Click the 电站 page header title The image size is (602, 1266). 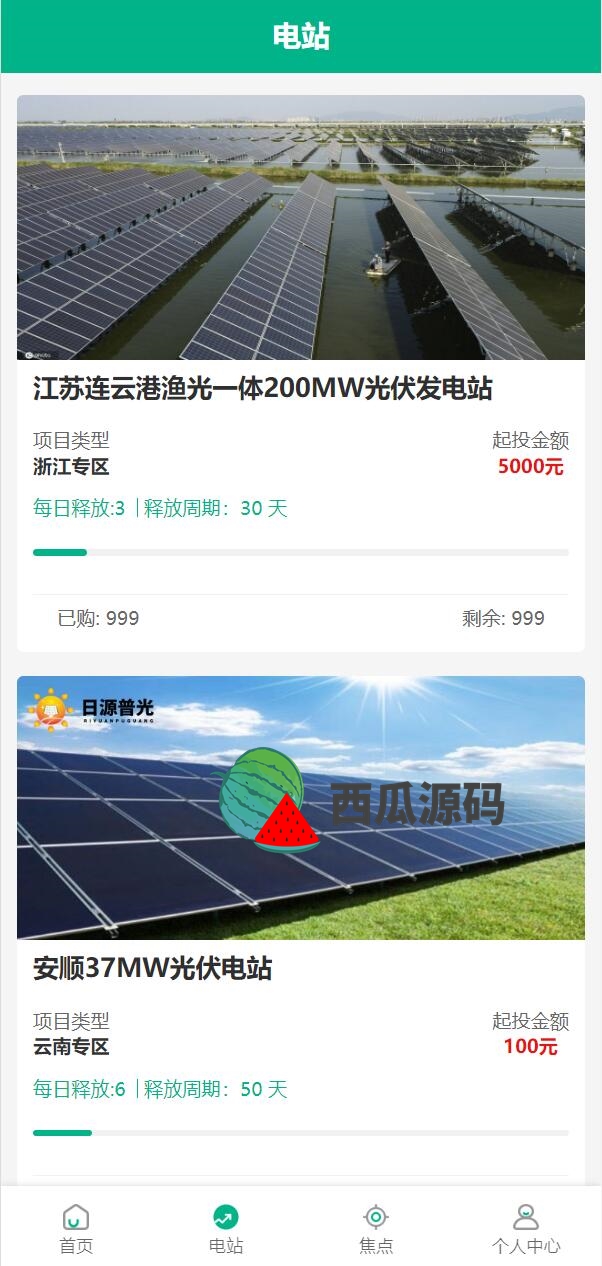301,37
